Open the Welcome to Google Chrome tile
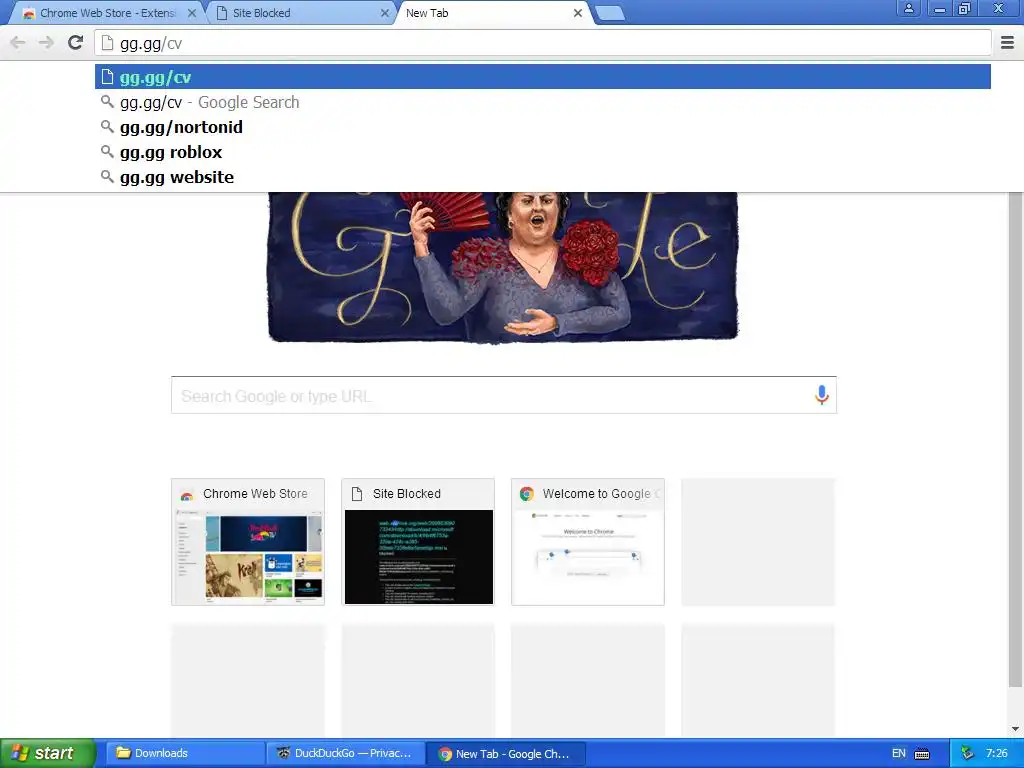Image resolution: width=1024 pixels, height=768 pixels. 588,542
